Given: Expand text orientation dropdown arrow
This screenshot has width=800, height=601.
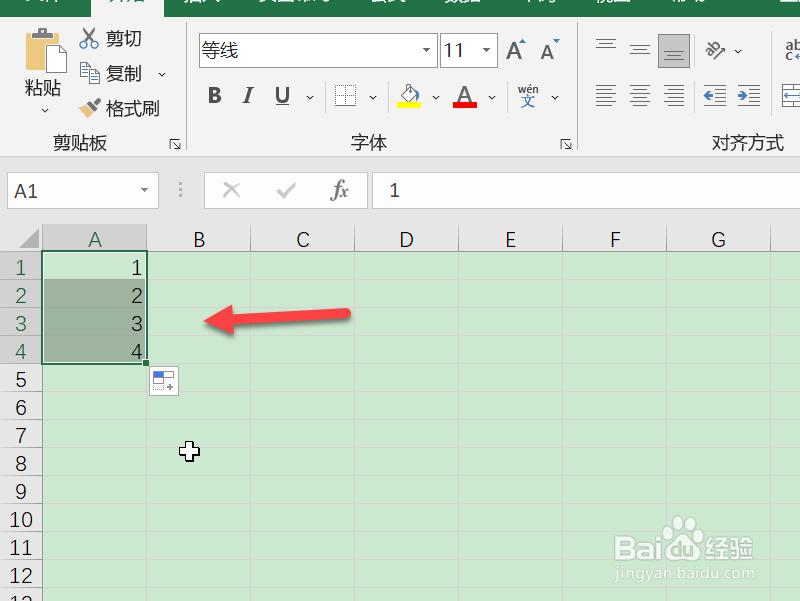Looking at the screenshot, I should (x=738, y=51).
